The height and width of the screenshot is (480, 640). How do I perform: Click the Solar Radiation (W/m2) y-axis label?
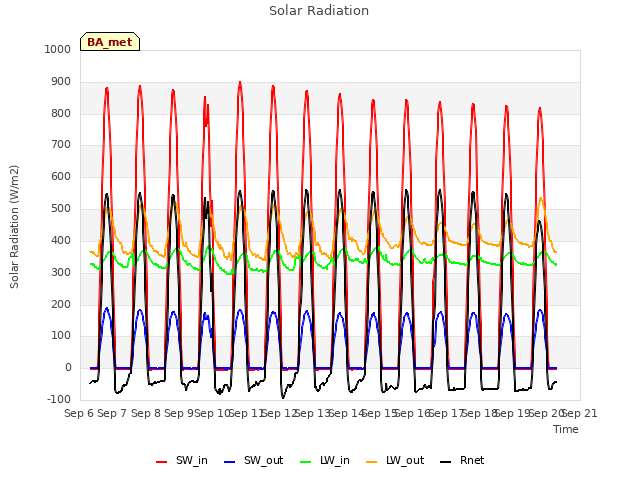[x=14, y=227]
